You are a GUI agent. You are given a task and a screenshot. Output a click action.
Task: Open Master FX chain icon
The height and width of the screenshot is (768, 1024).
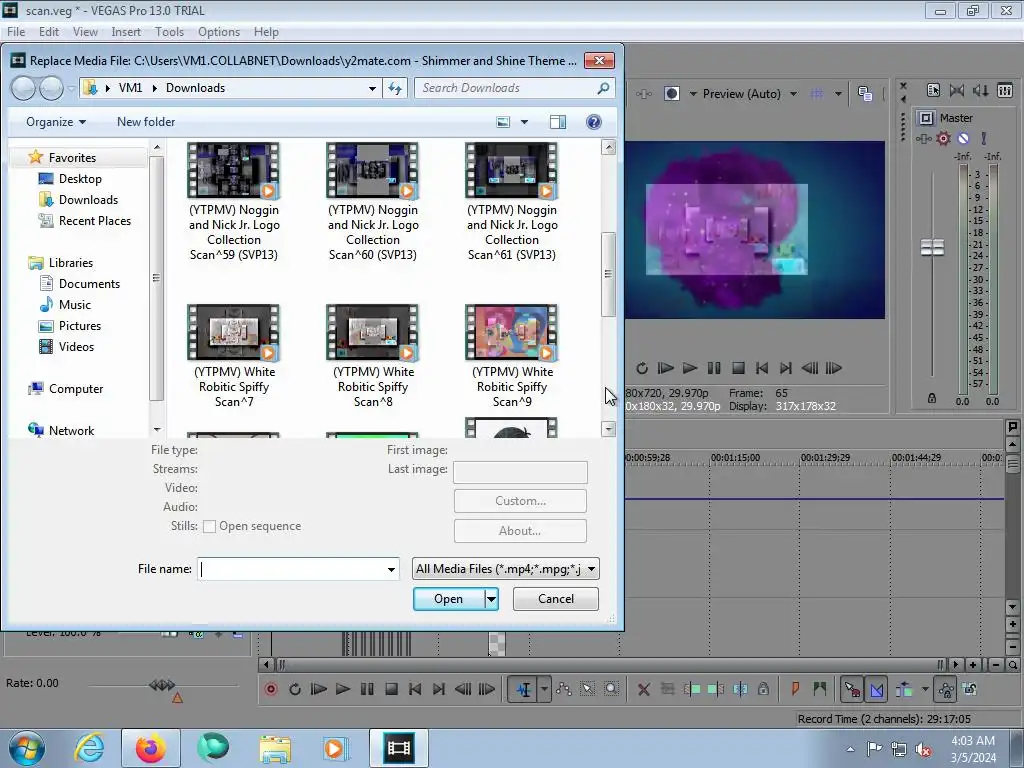[923, 138]
